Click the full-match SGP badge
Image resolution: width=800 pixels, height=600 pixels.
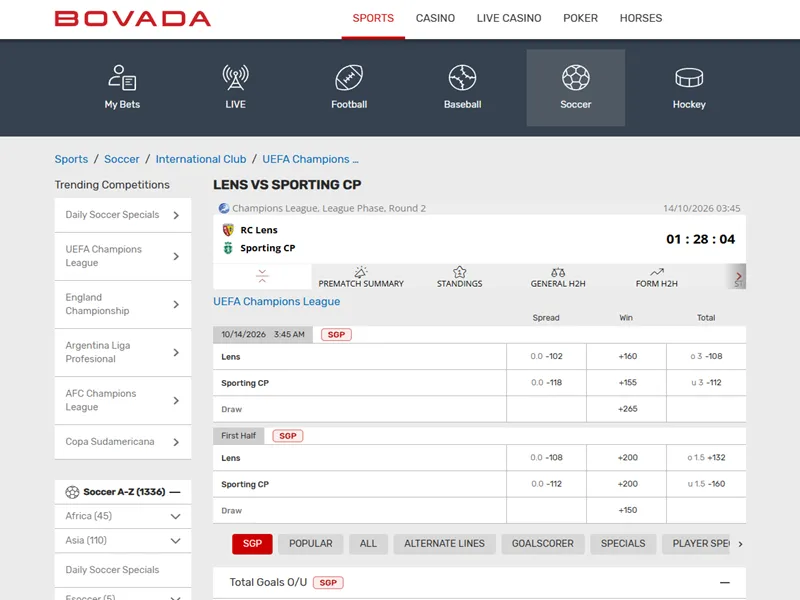336,335
